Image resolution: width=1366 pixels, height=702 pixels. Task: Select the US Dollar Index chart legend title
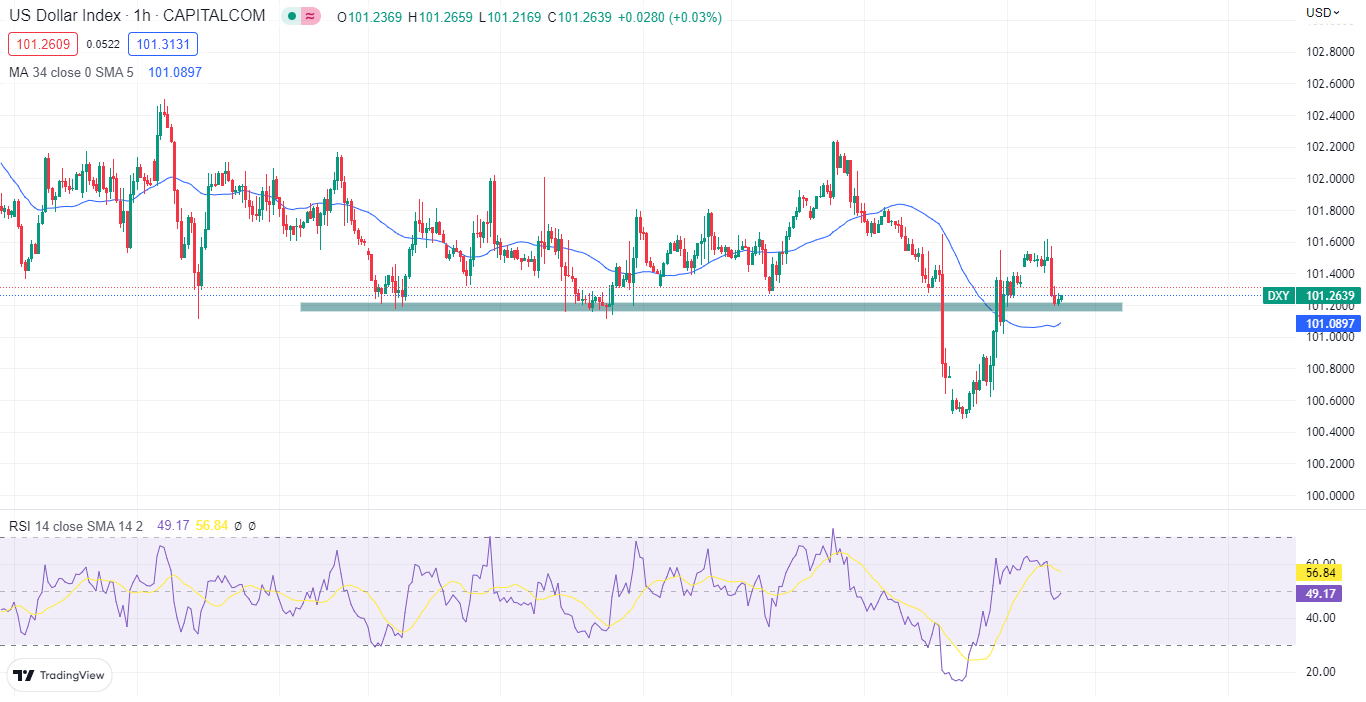(66, 16)
